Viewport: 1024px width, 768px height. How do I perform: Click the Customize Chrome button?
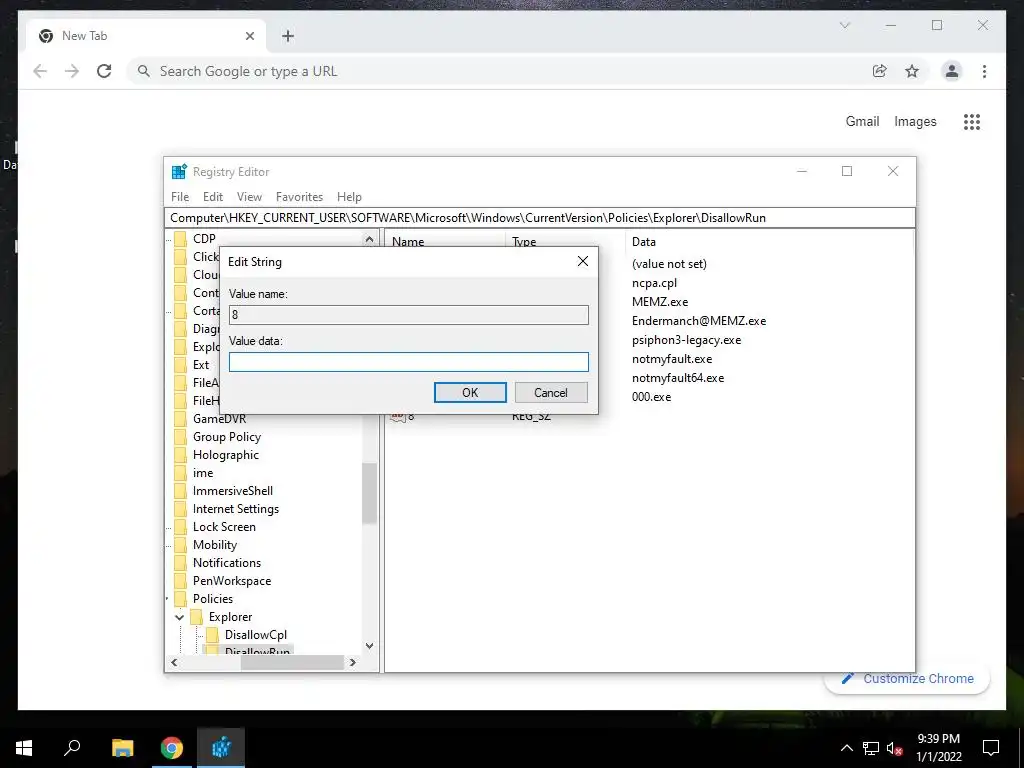click(907, 679)
